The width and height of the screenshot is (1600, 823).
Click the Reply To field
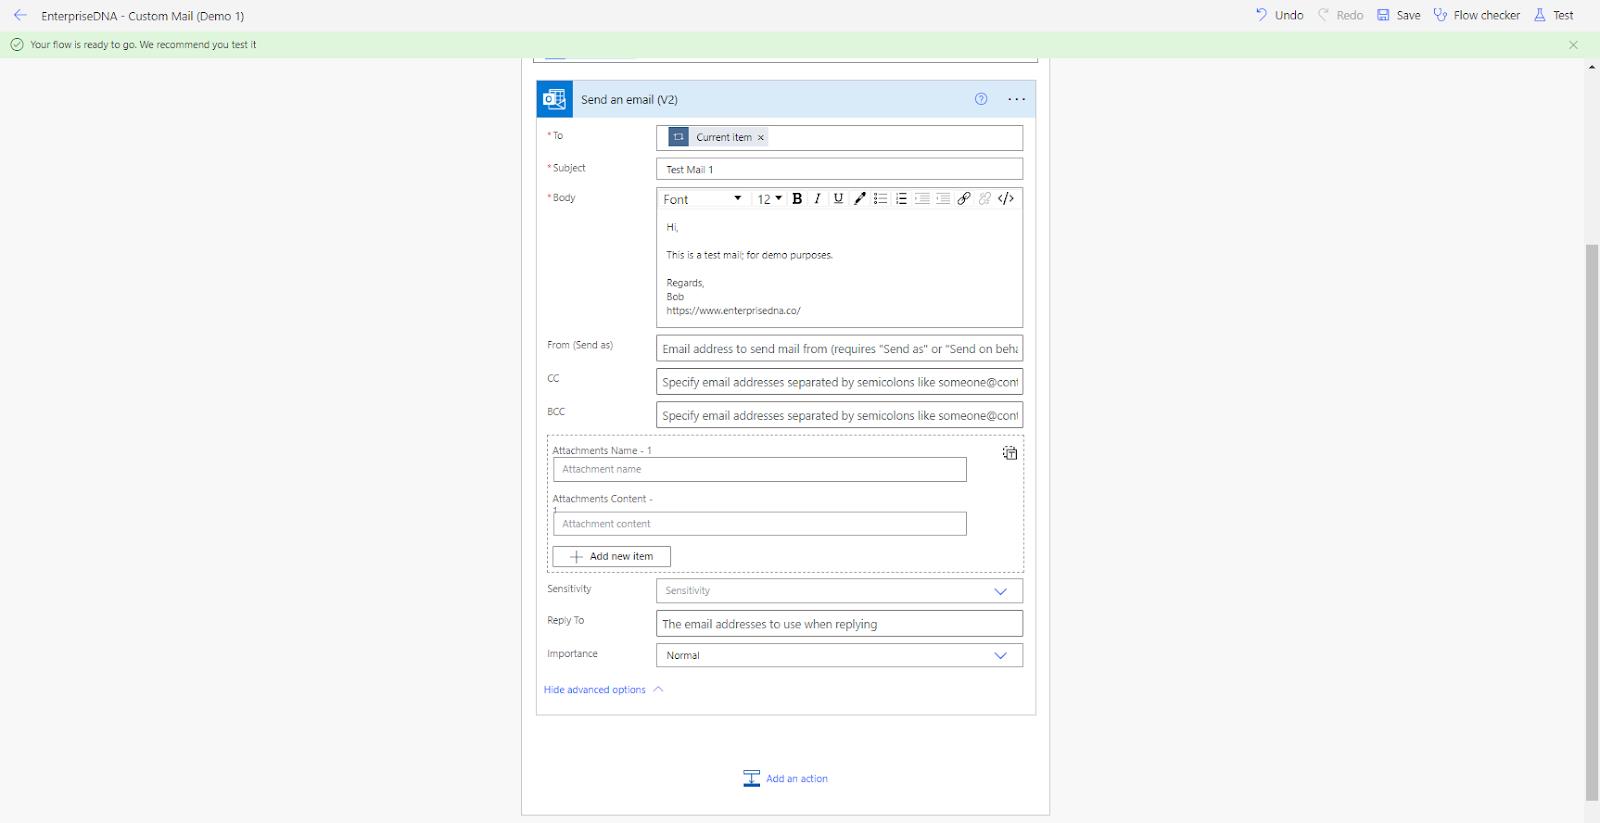(839, 624)
